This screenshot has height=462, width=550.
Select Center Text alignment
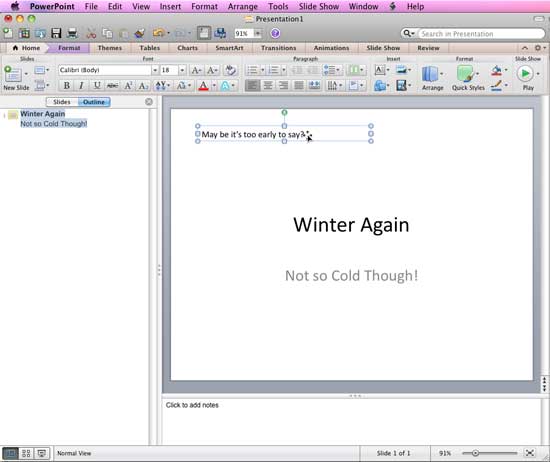(268, 85)
